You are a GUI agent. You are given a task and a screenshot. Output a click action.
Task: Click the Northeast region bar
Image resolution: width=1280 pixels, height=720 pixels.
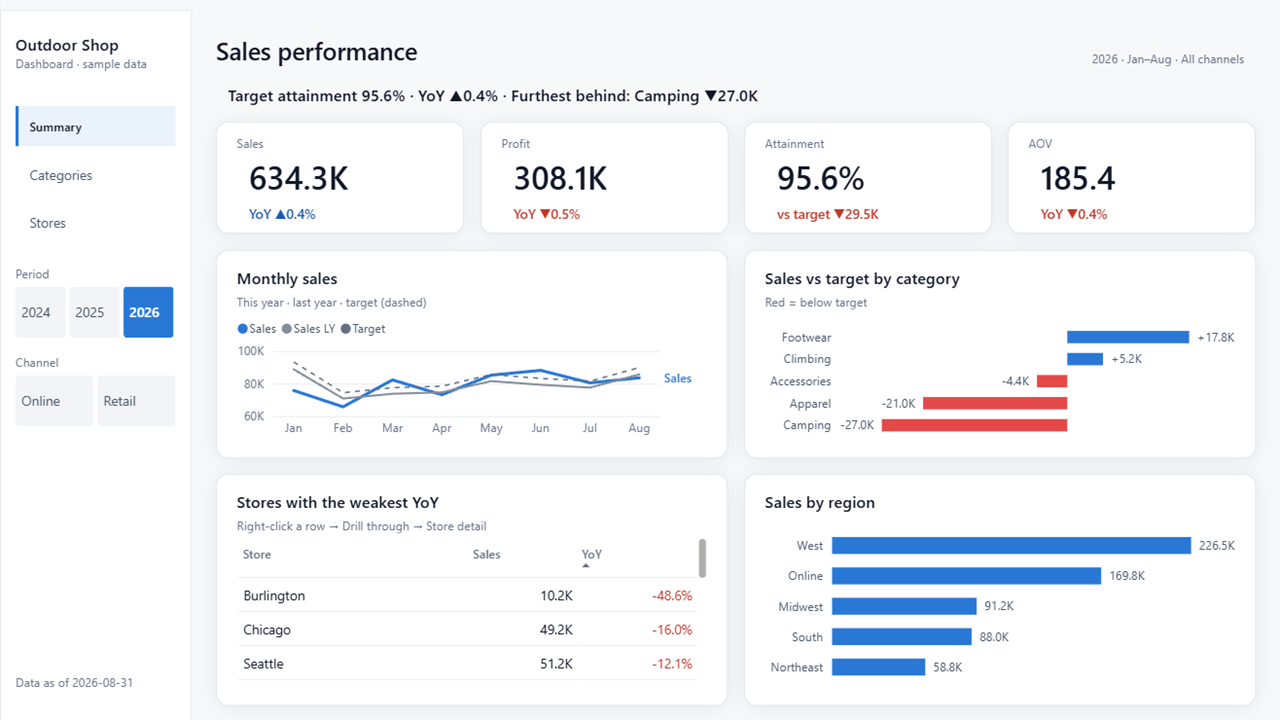878,667
